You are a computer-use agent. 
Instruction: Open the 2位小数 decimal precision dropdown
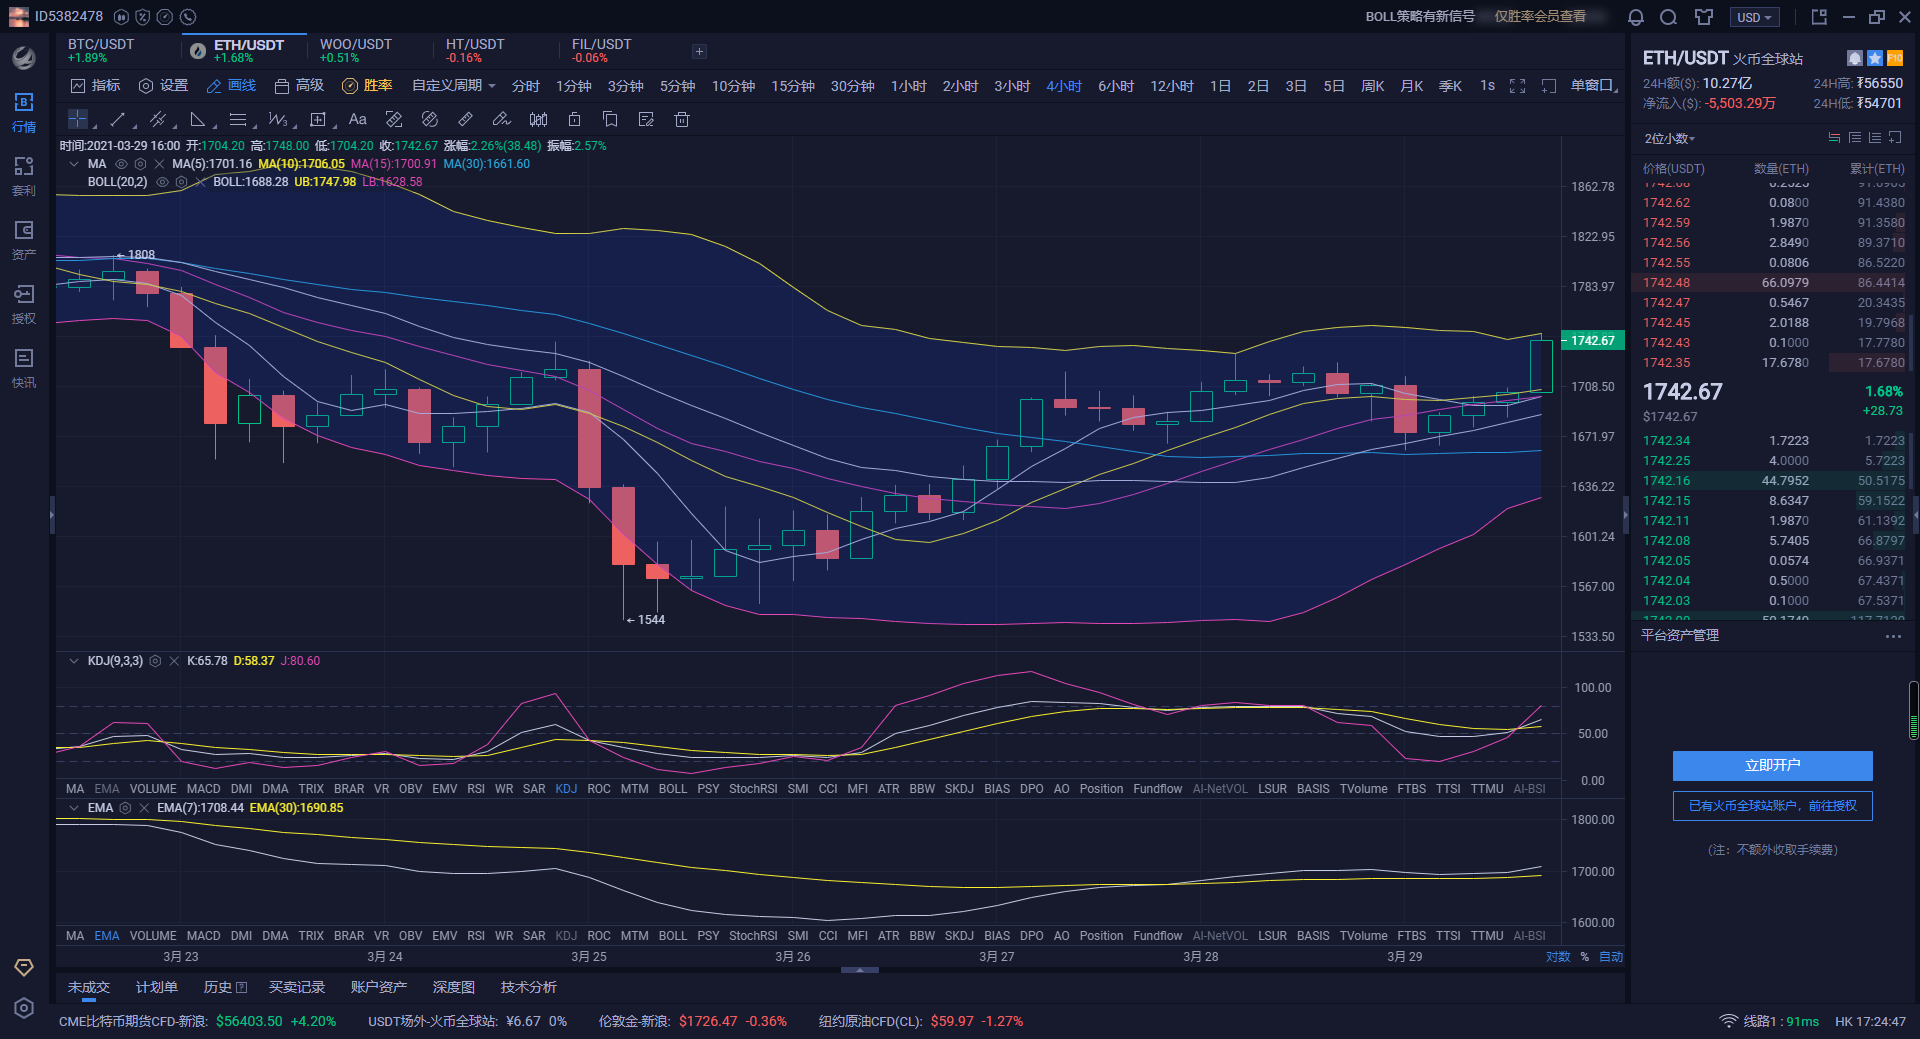(x=1670, y=138)
